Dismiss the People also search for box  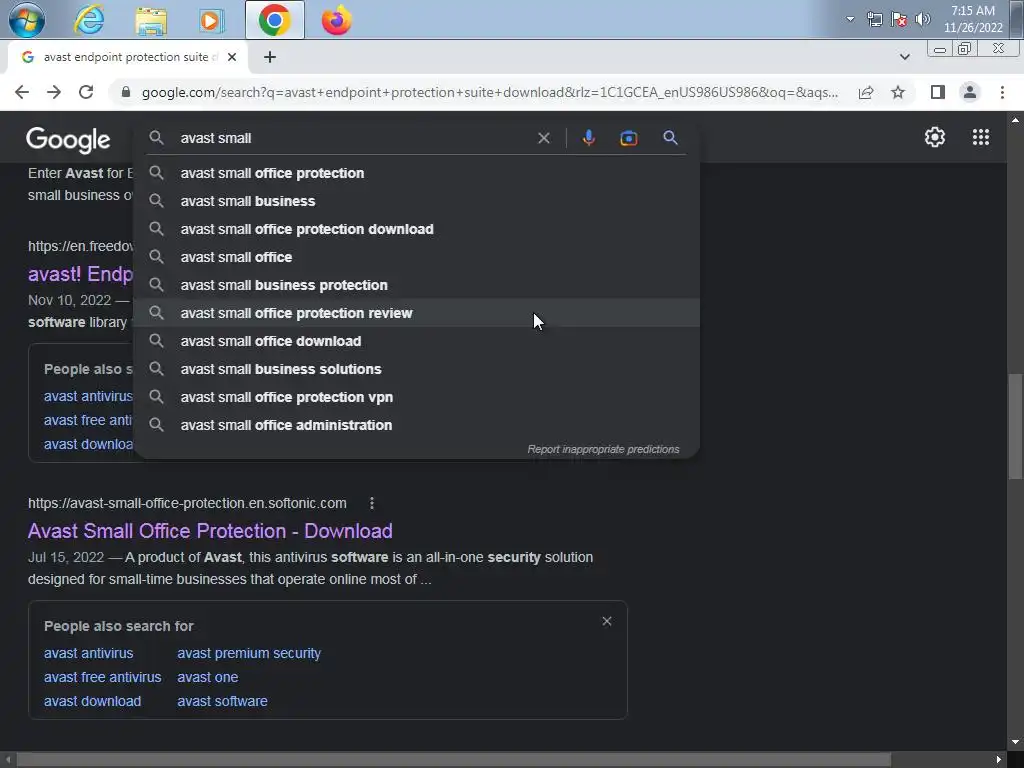tap(607, 621)
